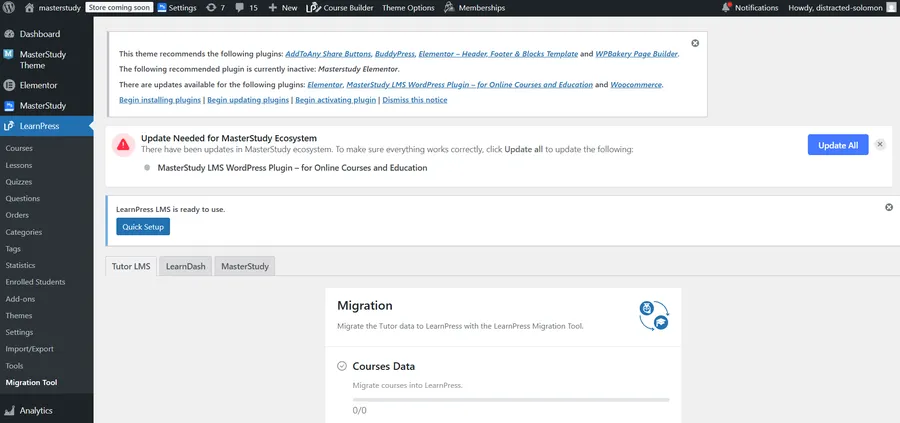Open Enrolled Students page
Screen dimensions: 900x423
click(36, 282)
